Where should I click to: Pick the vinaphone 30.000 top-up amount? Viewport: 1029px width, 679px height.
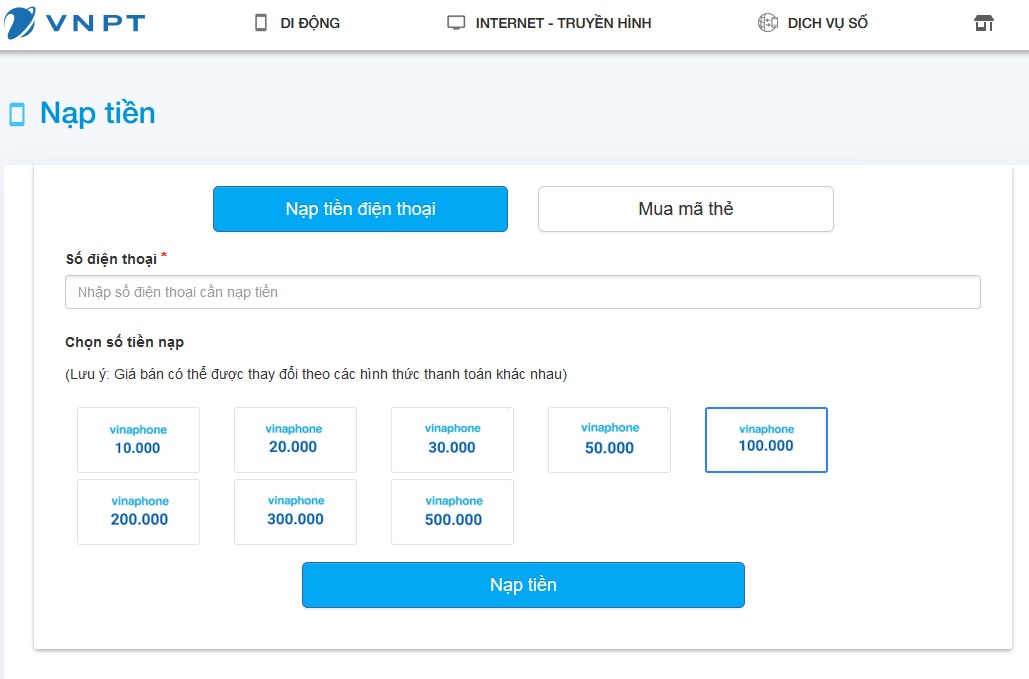[x=452, y=440]
